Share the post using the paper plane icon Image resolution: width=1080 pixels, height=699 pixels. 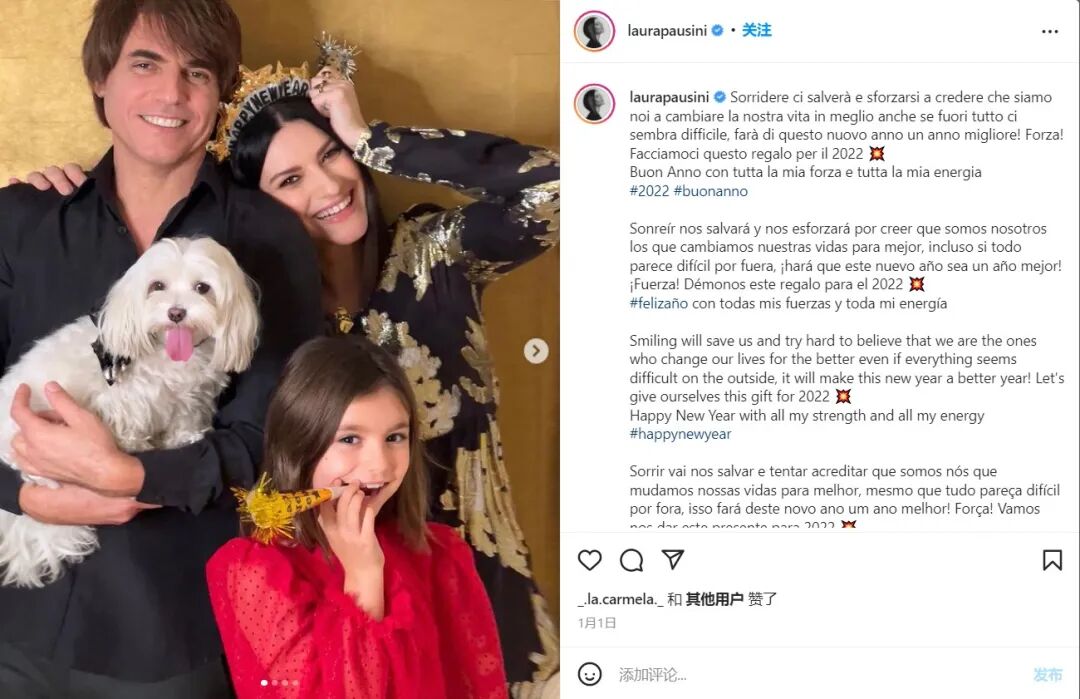coord(672,559)
